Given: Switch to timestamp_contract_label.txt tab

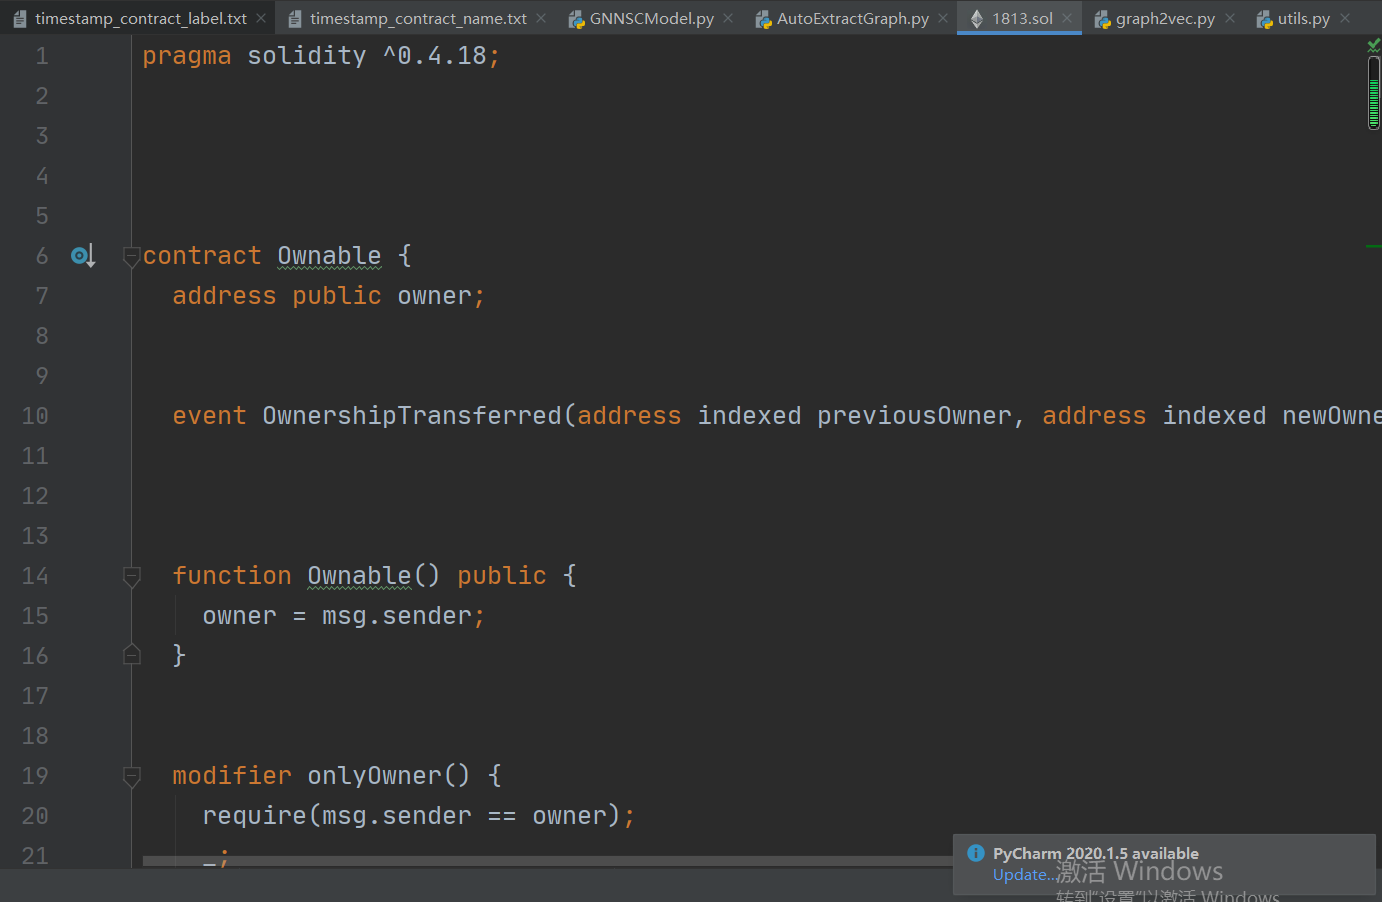Looking at the screenshot, I should coord(141,18).
